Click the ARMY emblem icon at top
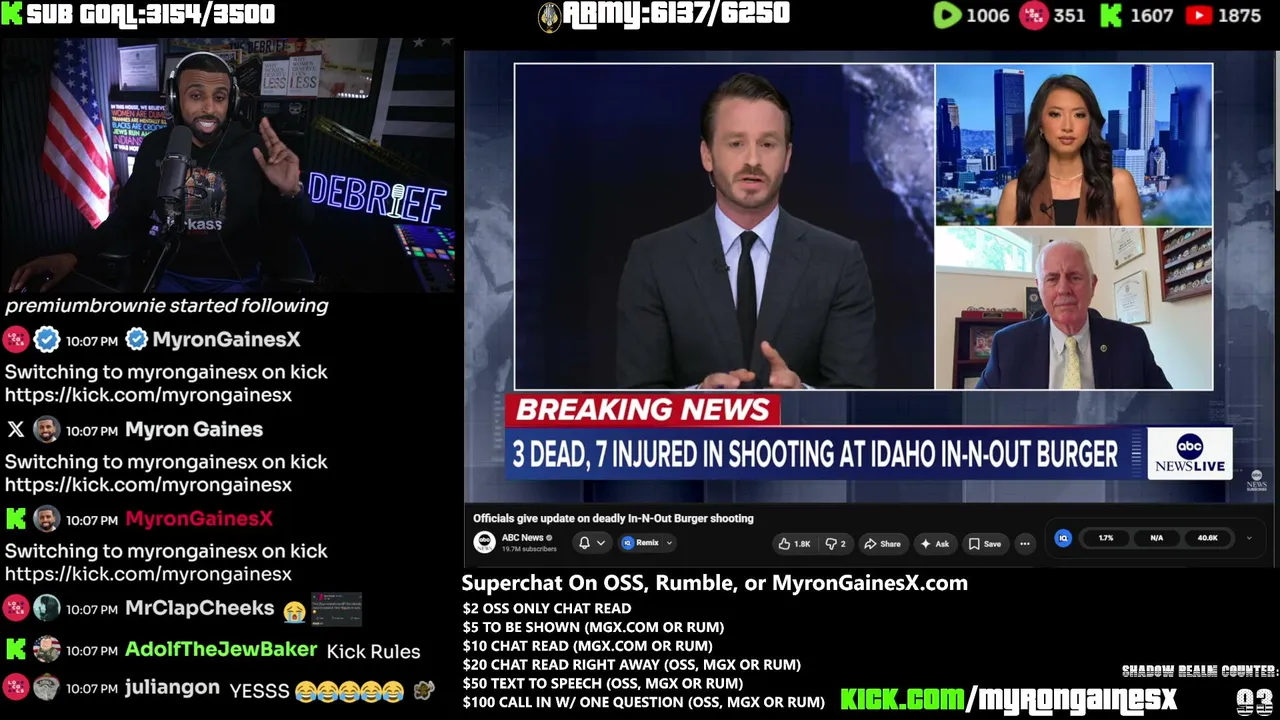This screenshot has height=720, width=1280. pyautogui.click(x=549, y=17)
